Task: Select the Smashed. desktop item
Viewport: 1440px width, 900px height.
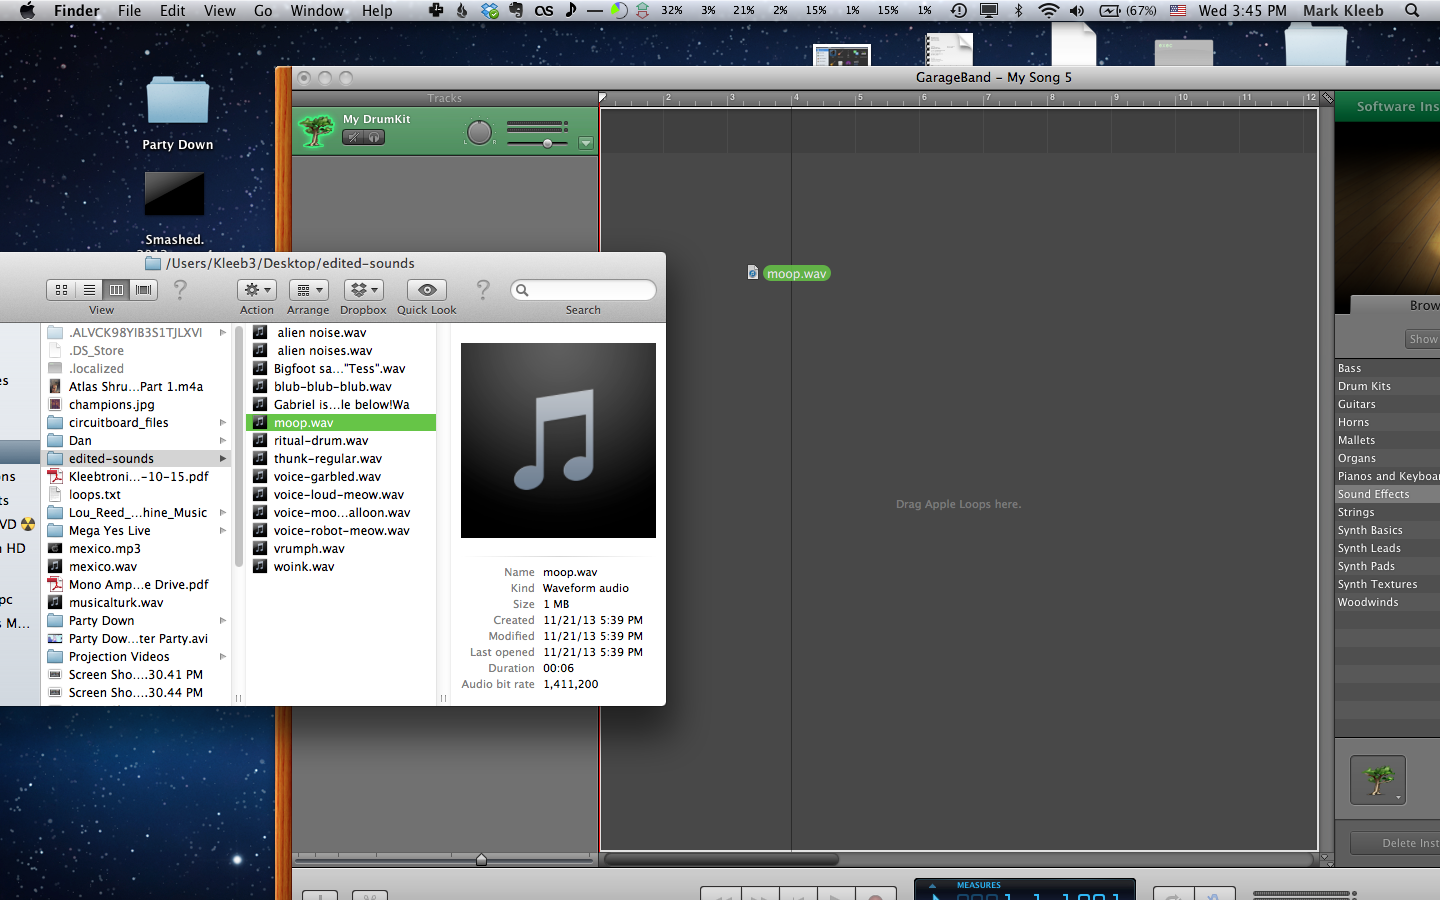Action: point(174,194)
